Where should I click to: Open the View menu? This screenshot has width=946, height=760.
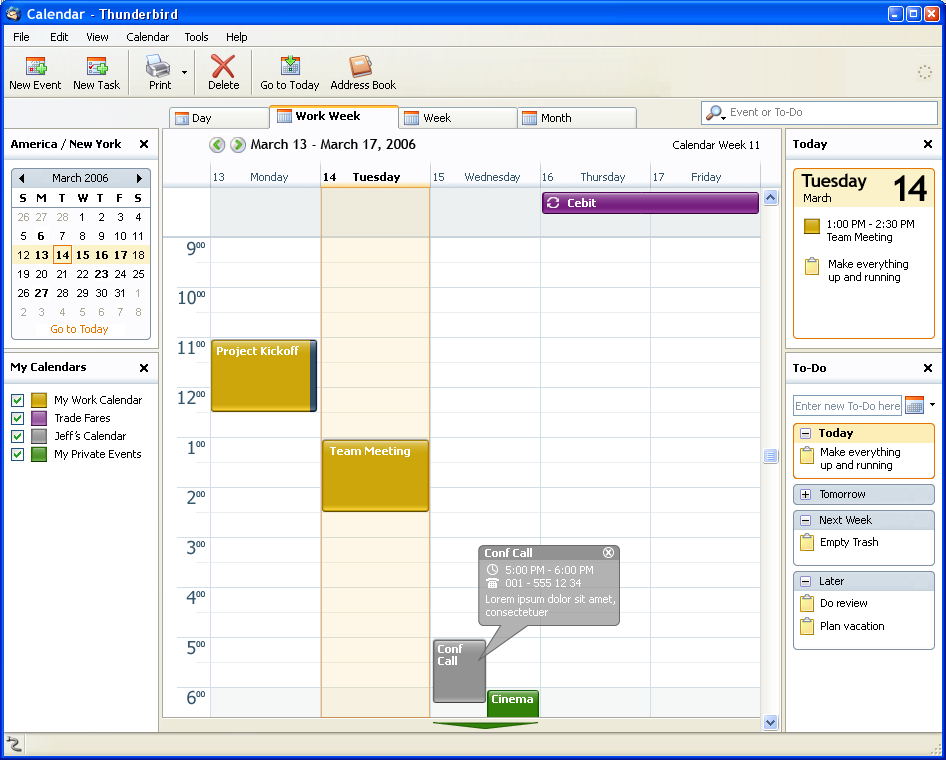pos(97,37)
